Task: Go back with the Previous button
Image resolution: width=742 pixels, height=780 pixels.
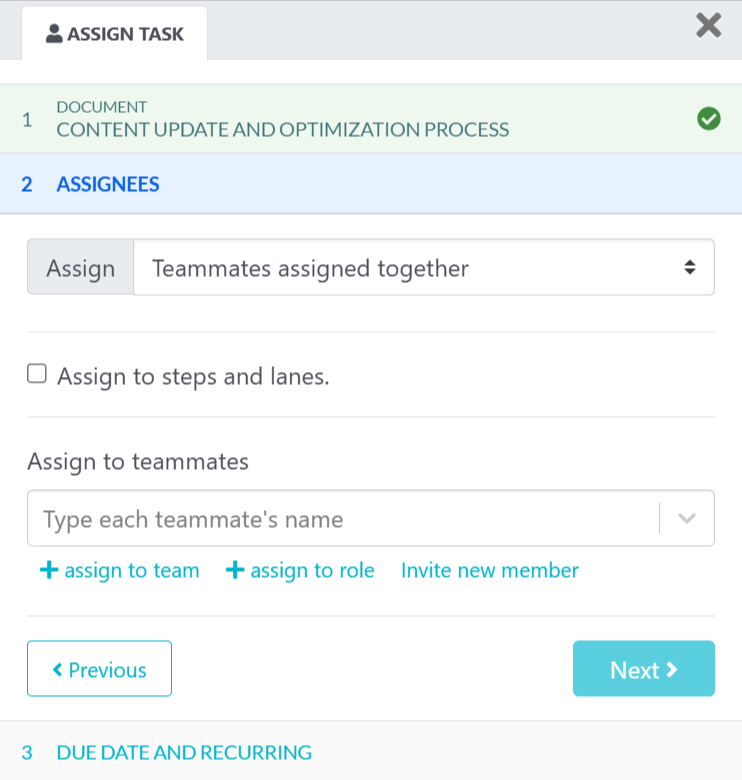Action: [x=99, y=669]
